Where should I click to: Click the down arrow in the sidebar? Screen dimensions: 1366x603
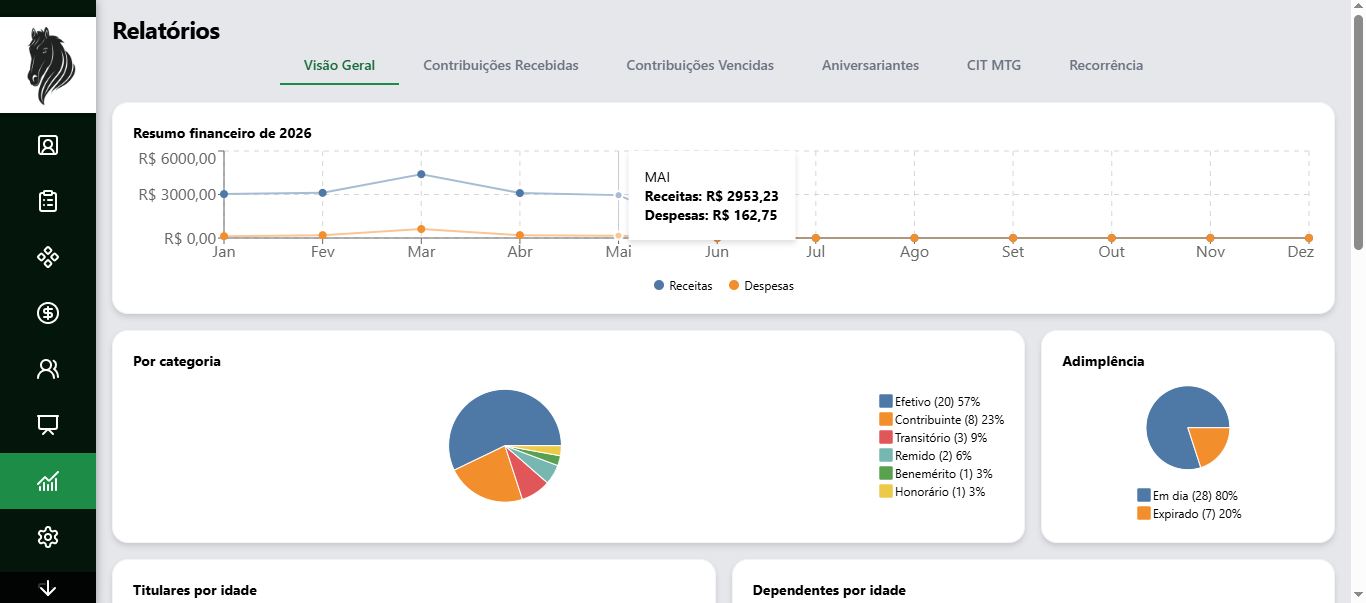point(48,589)
